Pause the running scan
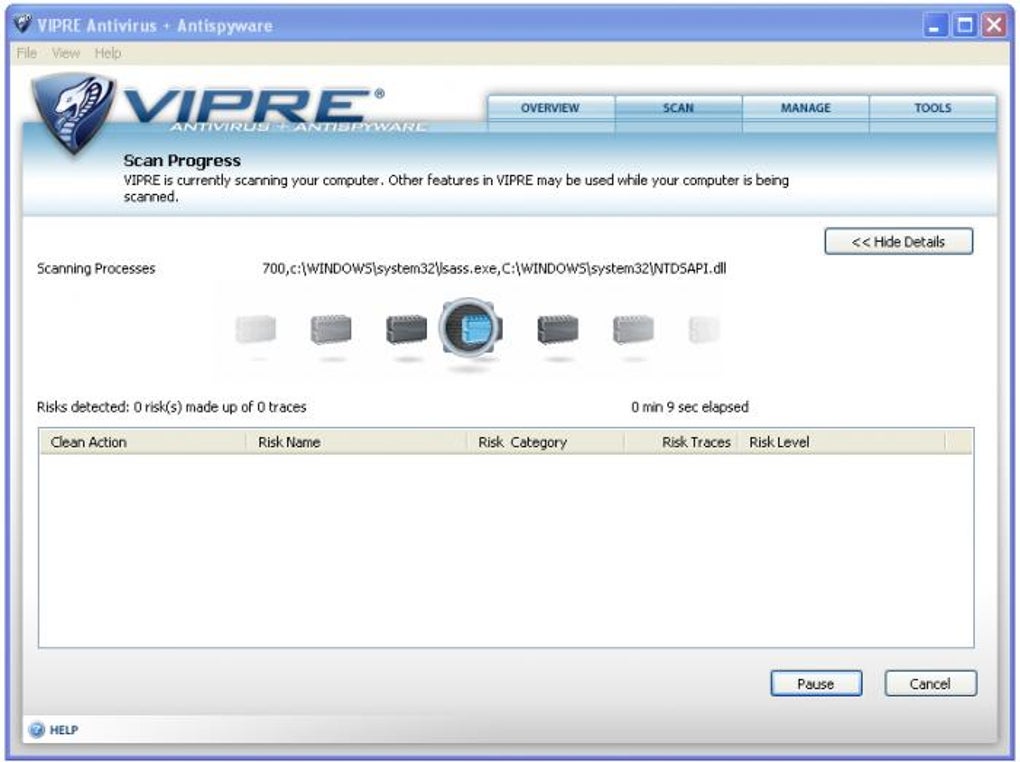 tap(816, 683)
